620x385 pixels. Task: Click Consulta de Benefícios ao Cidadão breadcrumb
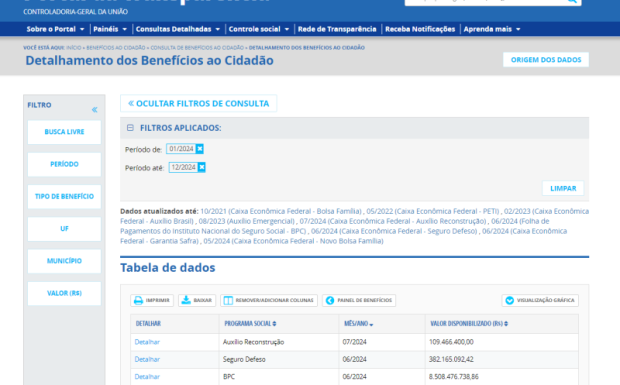pos(197,47)
